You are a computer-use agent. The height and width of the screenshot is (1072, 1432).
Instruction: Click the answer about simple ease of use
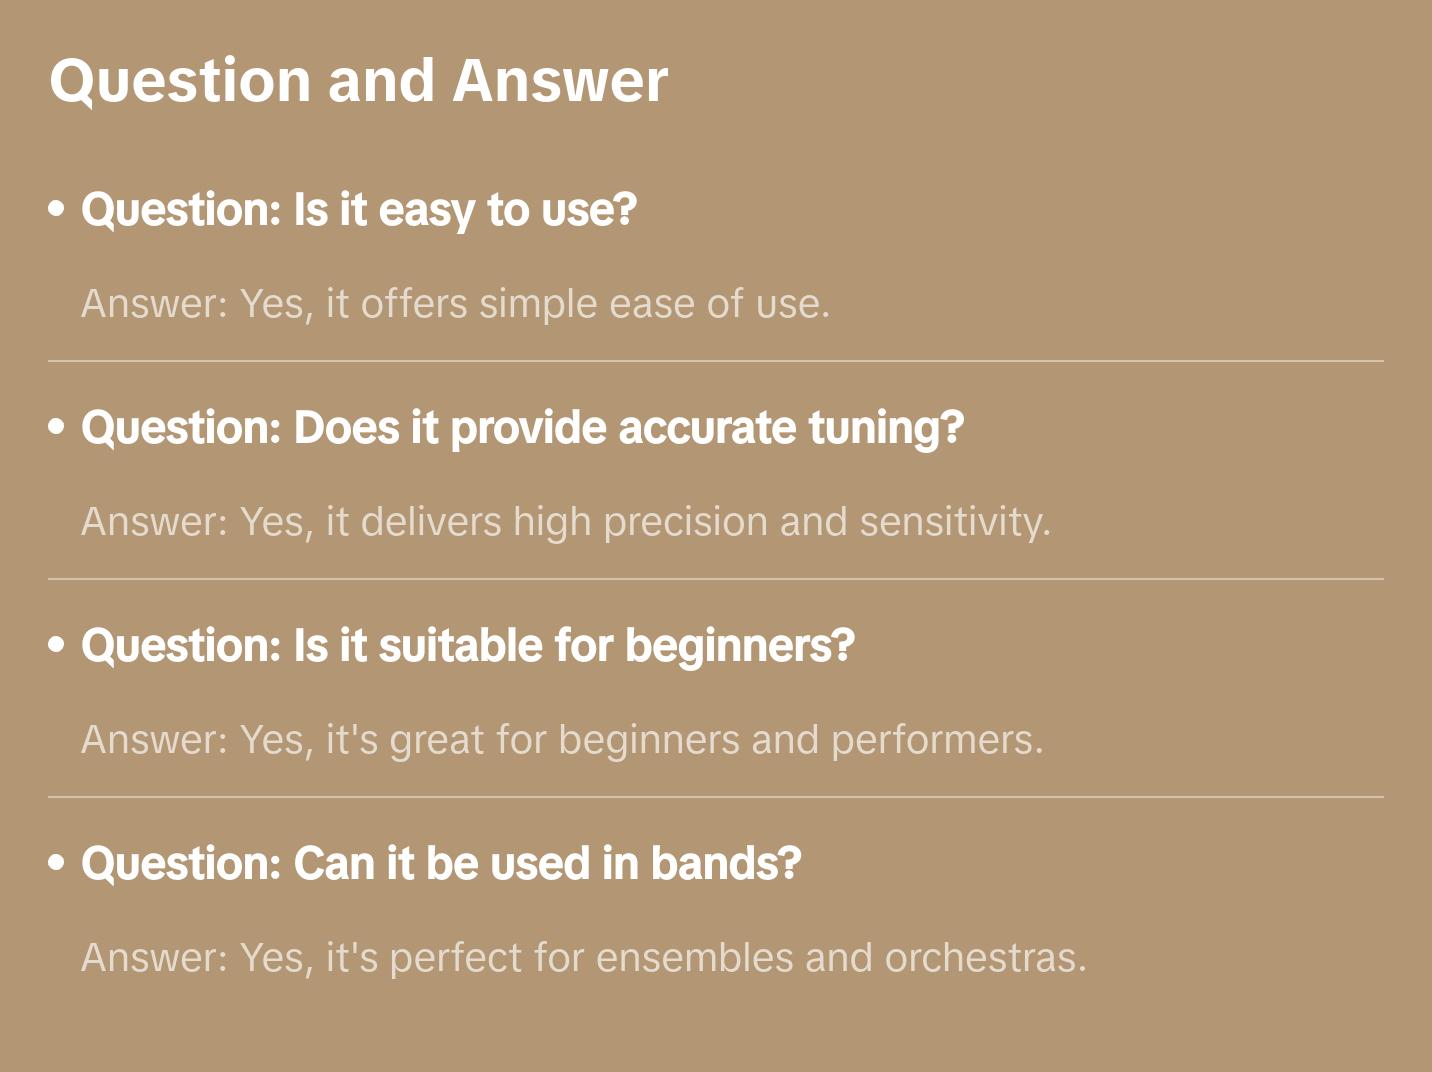pos(455,304)
